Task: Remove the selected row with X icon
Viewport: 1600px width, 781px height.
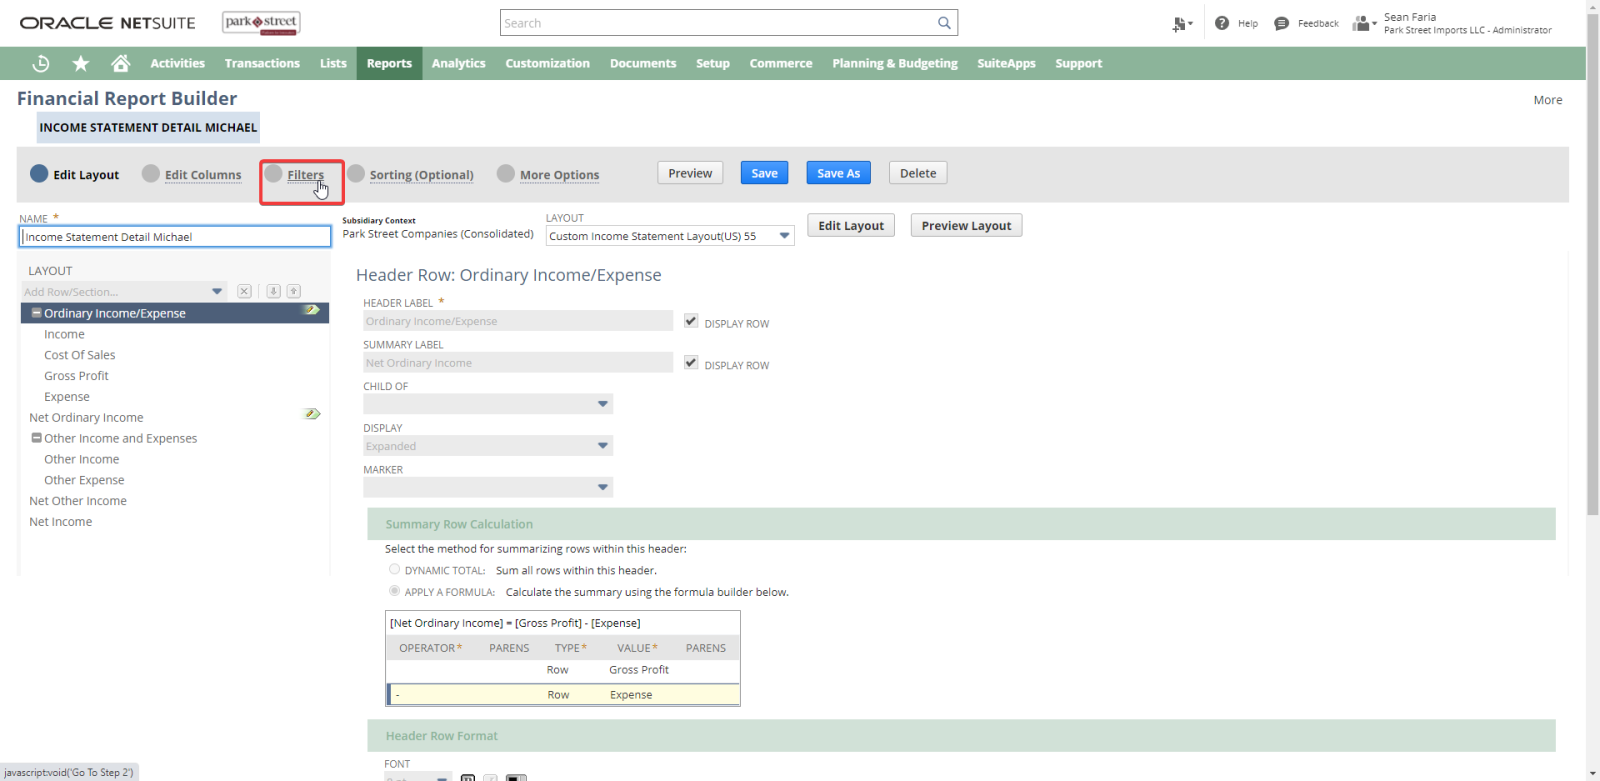Action: click(x=244, y=291)
